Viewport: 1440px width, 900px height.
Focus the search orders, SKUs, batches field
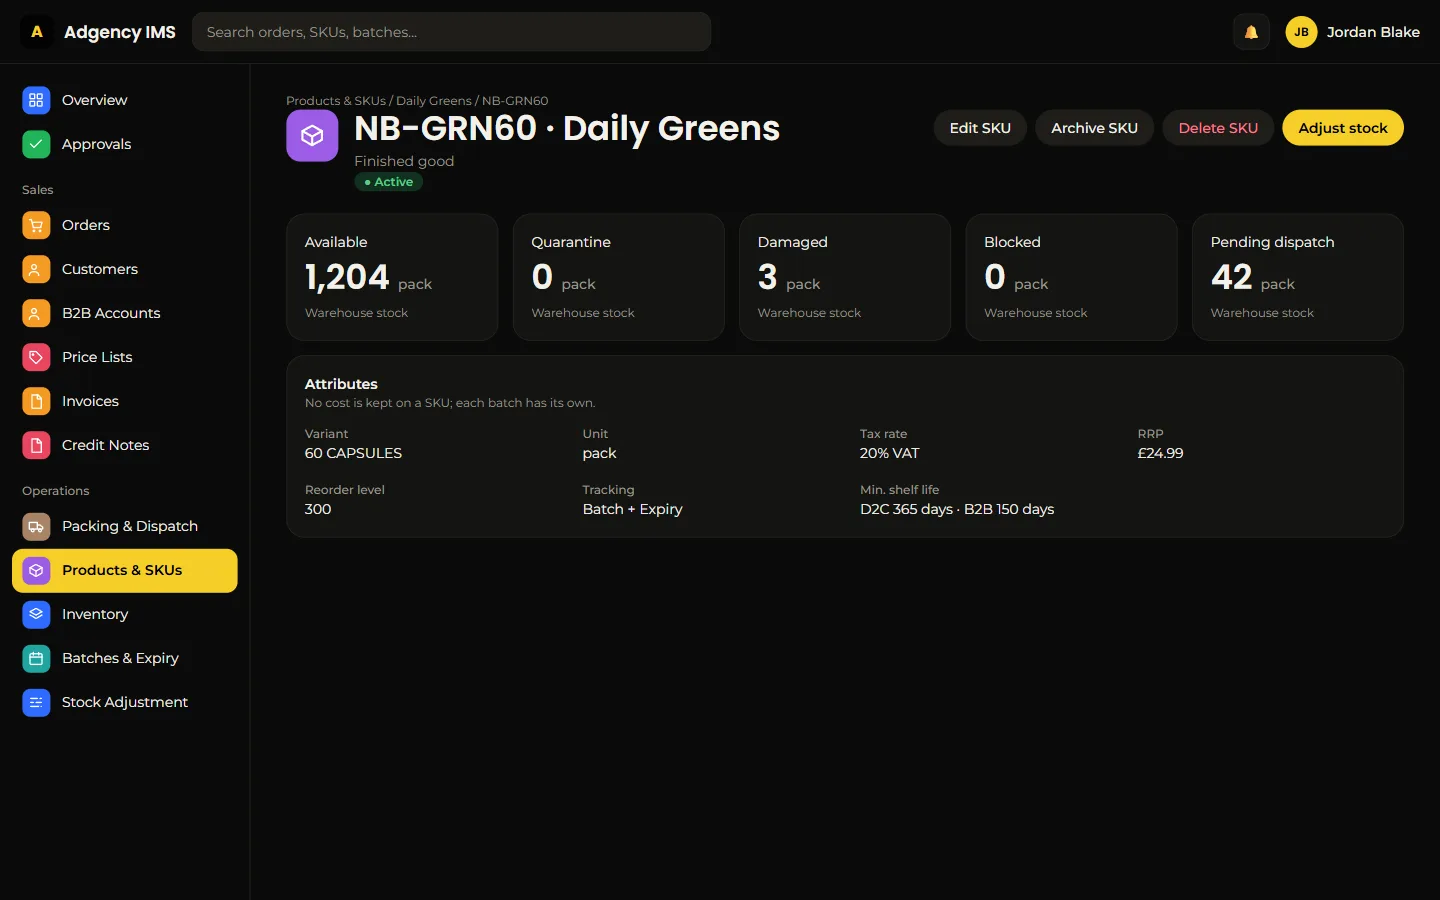click(451, 32)
